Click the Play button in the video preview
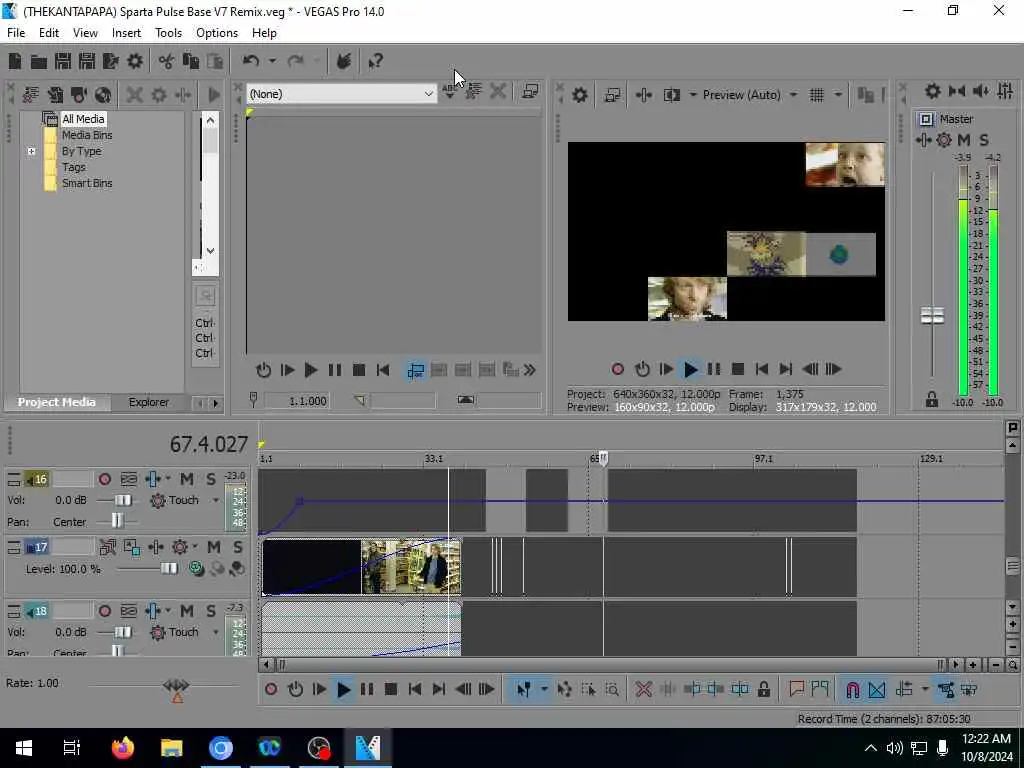Screen dimensions: 1024x768 click(x=690, y=370)
